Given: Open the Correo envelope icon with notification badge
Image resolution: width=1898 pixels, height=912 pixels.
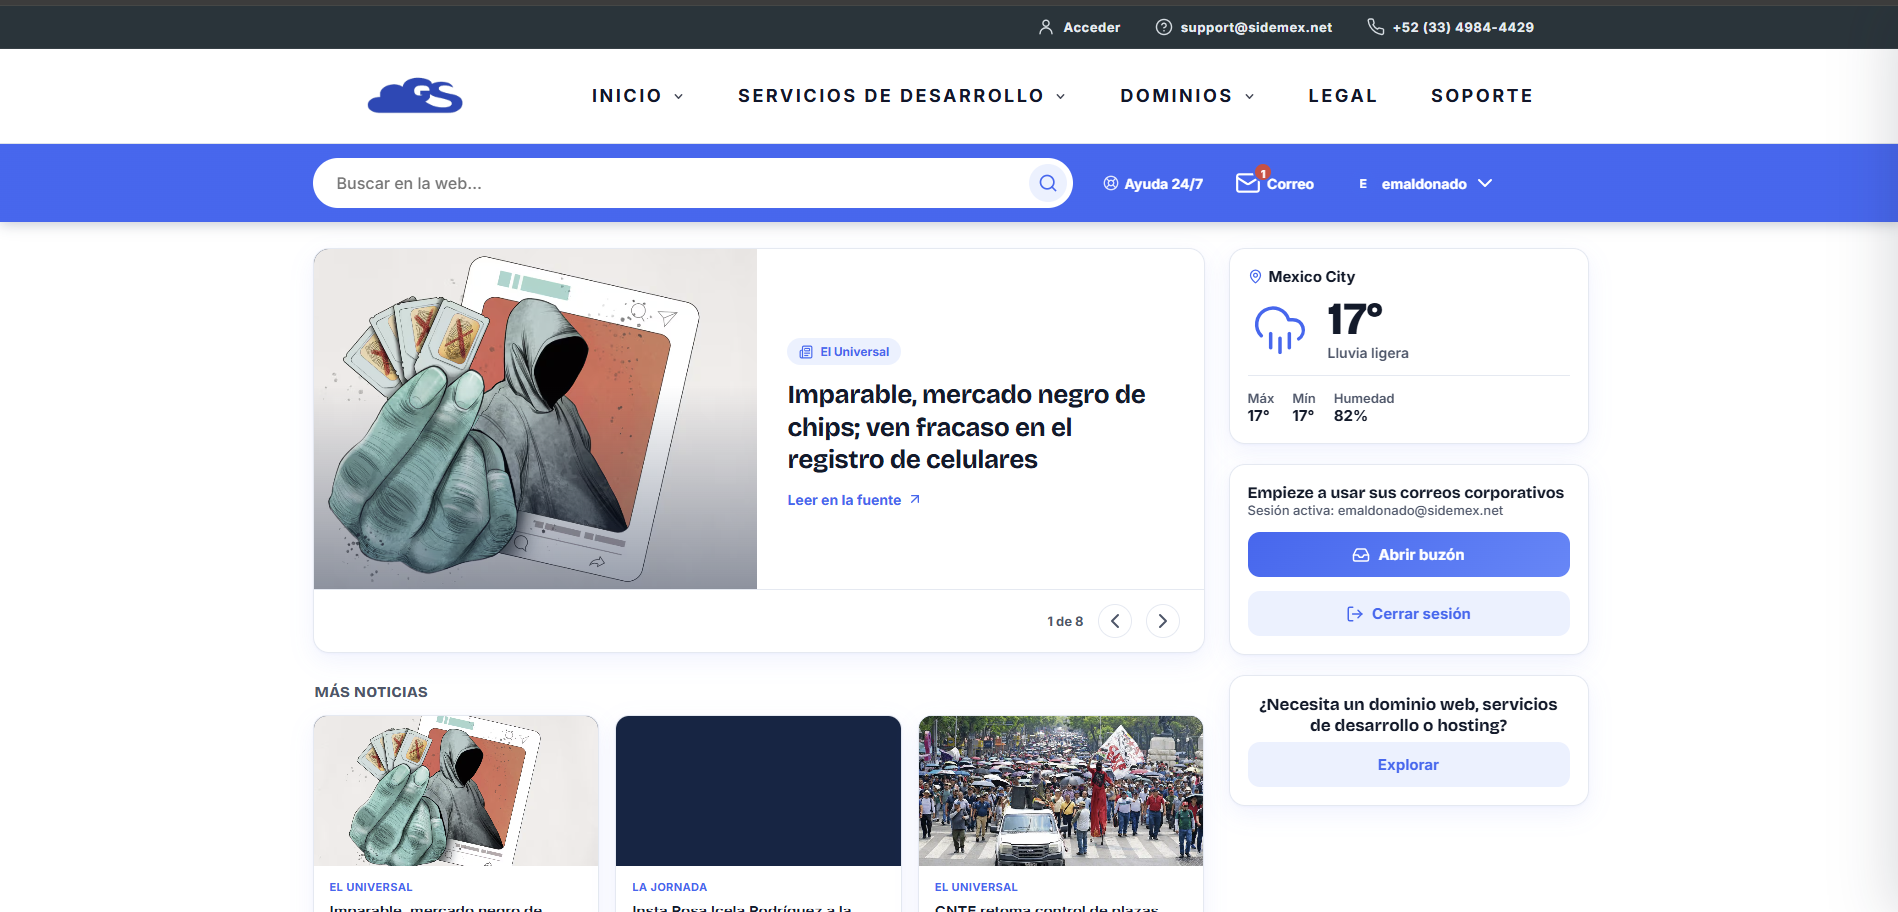Looking at the screenshot, I should (1249, 181).
